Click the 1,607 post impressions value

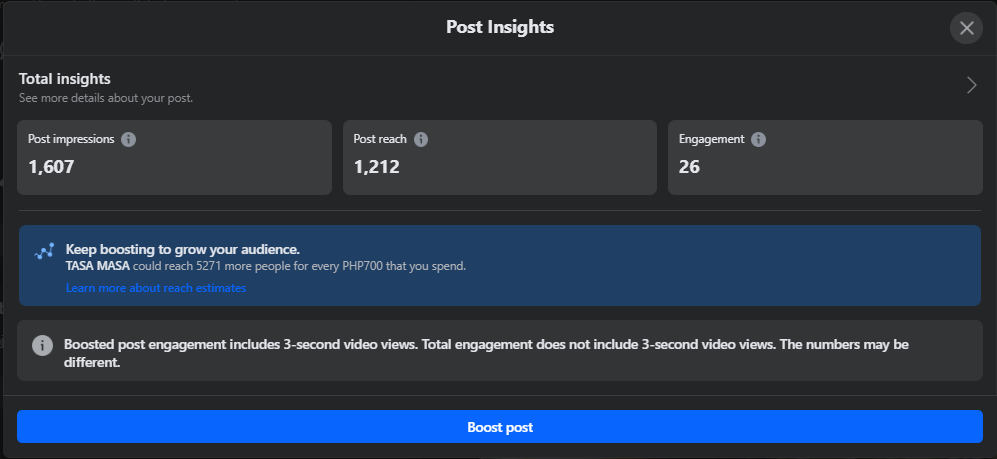click(x=51, y=167)
